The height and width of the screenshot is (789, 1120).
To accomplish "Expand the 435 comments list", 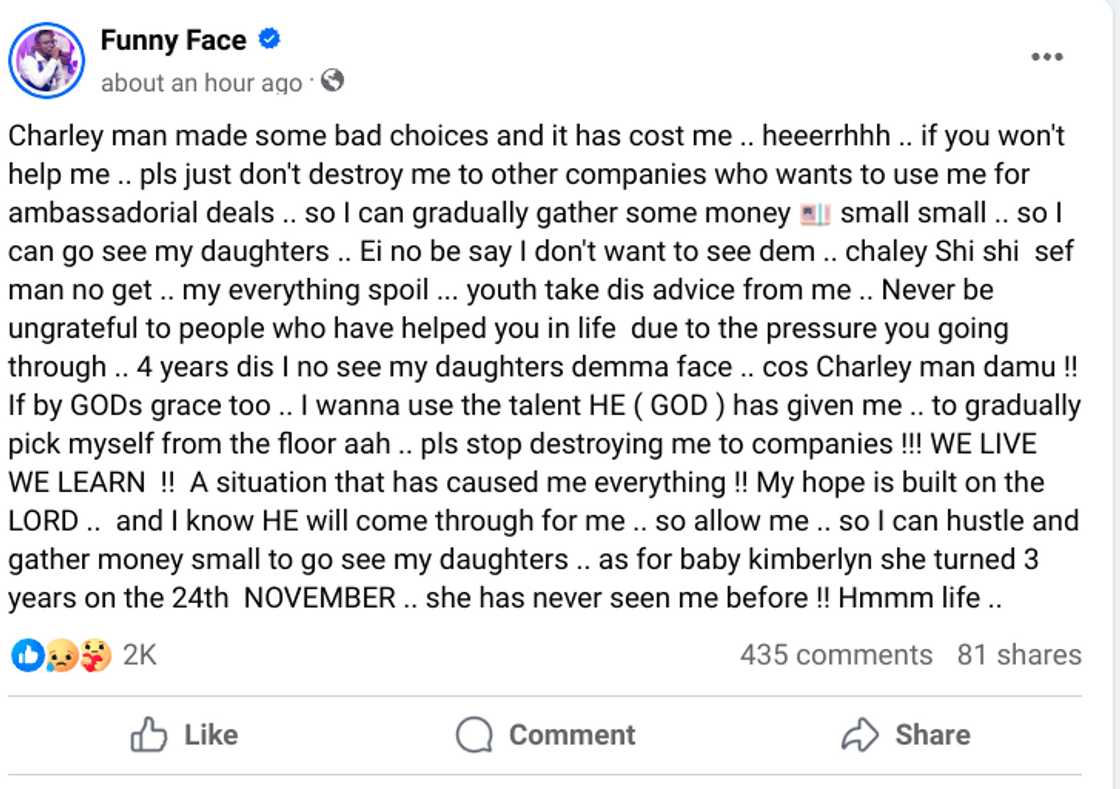I will [836, 655].
